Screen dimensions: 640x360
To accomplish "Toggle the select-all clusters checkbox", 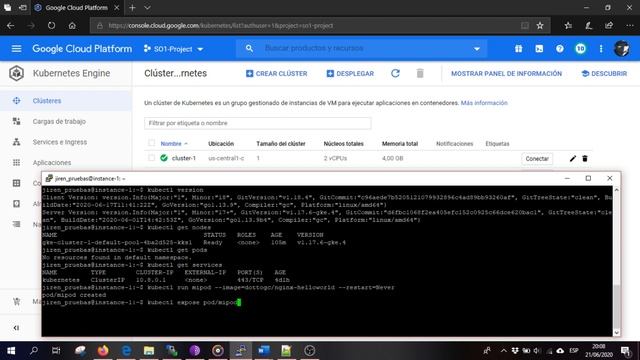I will coord(151,143).
